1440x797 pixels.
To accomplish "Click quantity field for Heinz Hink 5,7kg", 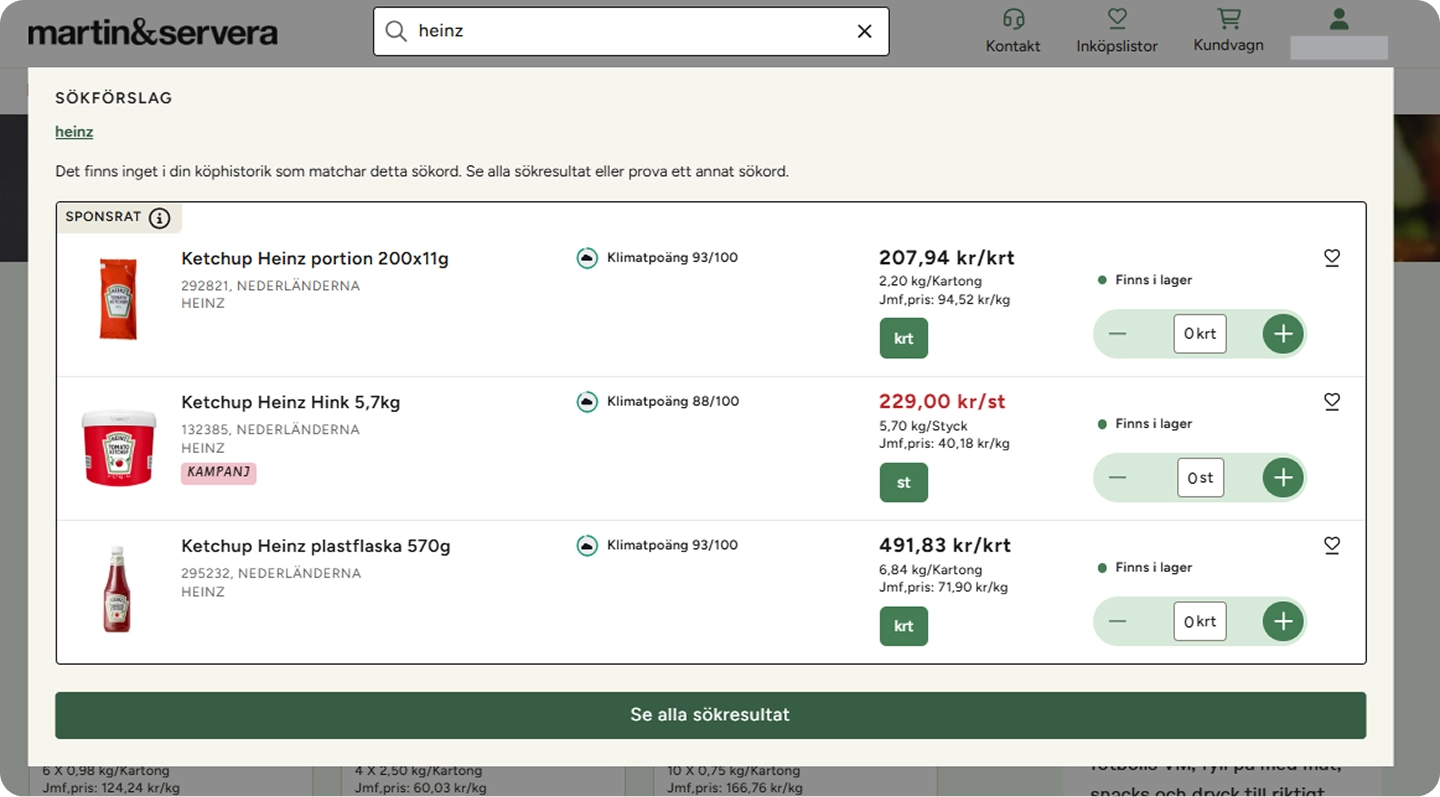I will point(1200,478).
